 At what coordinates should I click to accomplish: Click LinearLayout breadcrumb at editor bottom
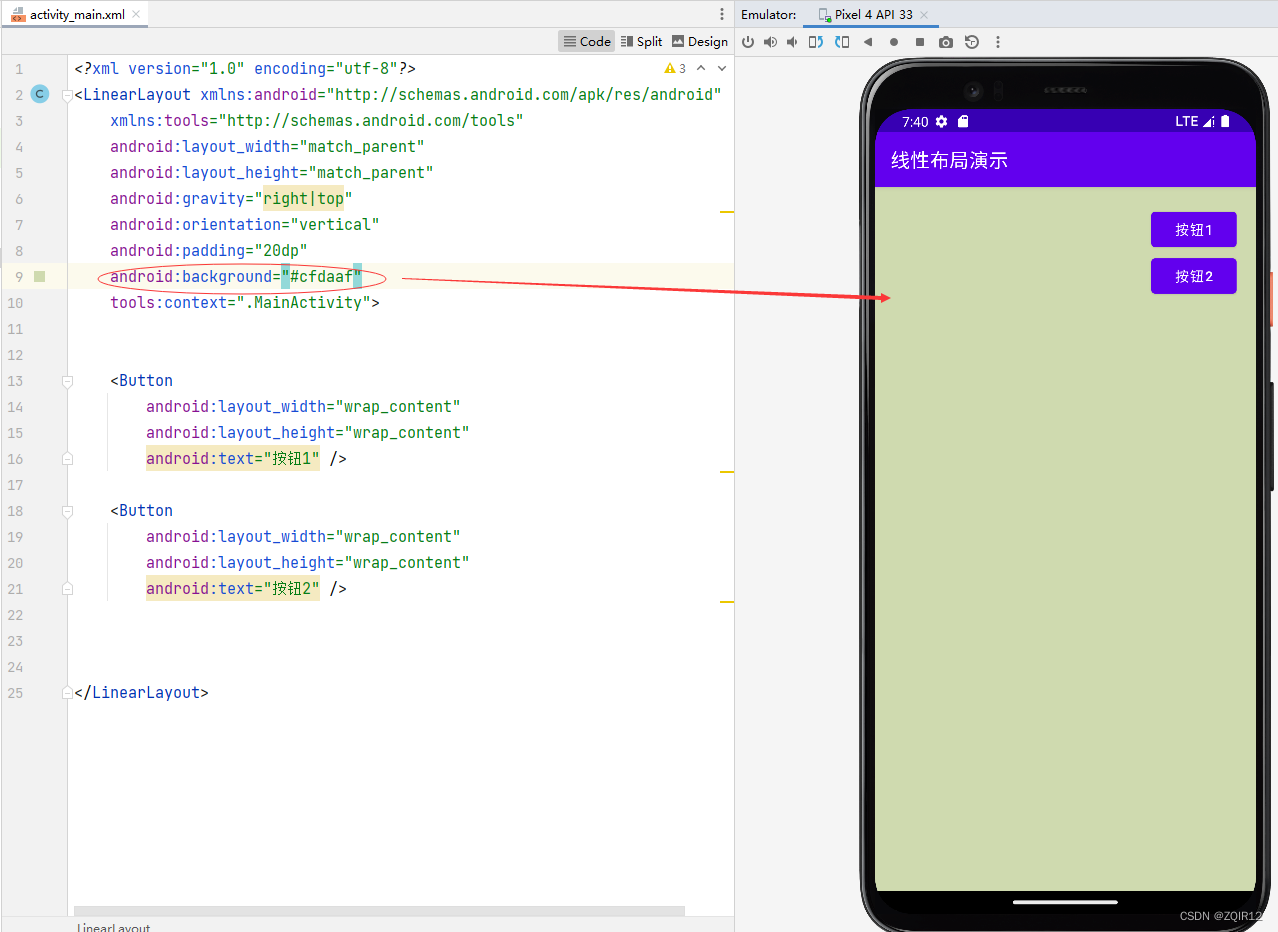[113, 927]
